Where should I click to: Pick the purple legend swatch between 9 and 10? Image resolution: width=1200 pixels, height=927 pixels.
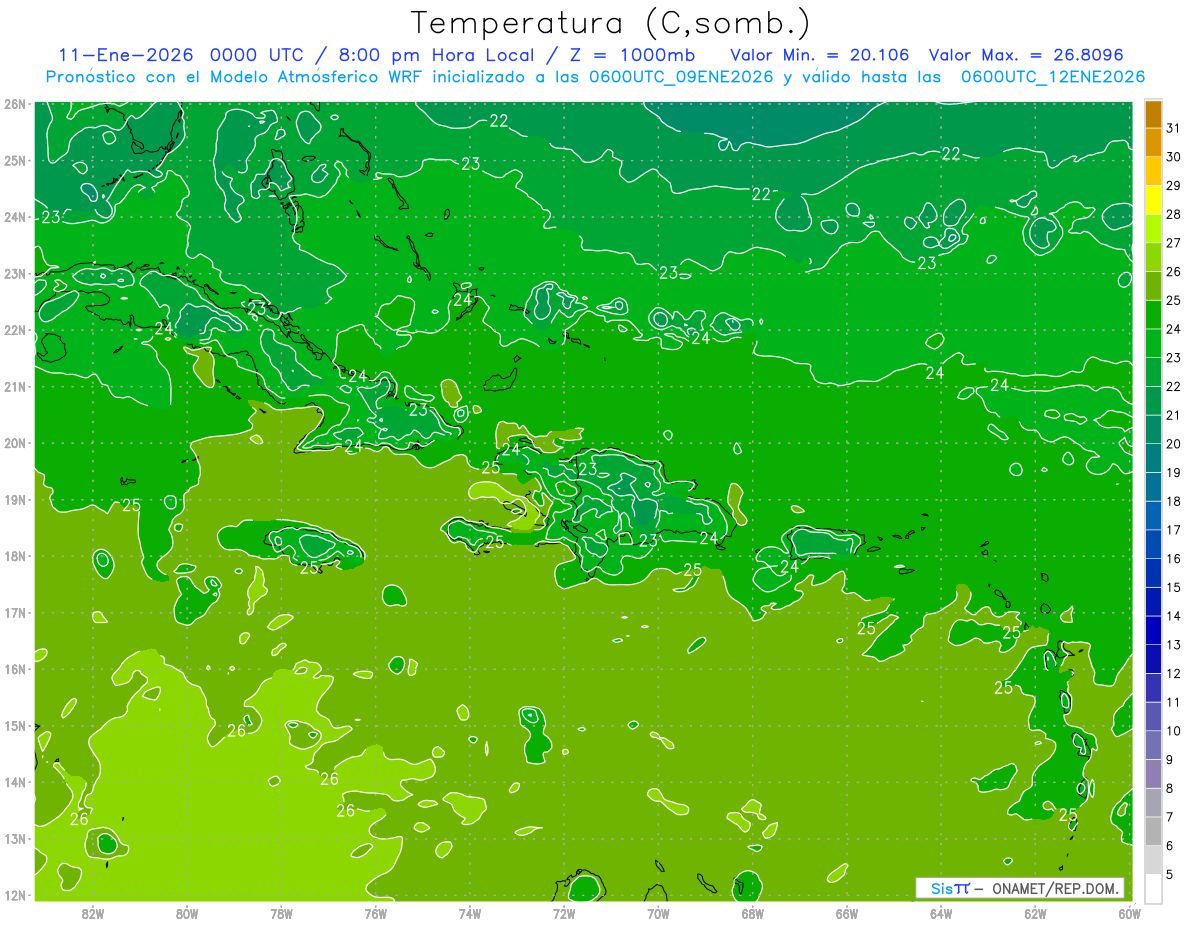1153,745
